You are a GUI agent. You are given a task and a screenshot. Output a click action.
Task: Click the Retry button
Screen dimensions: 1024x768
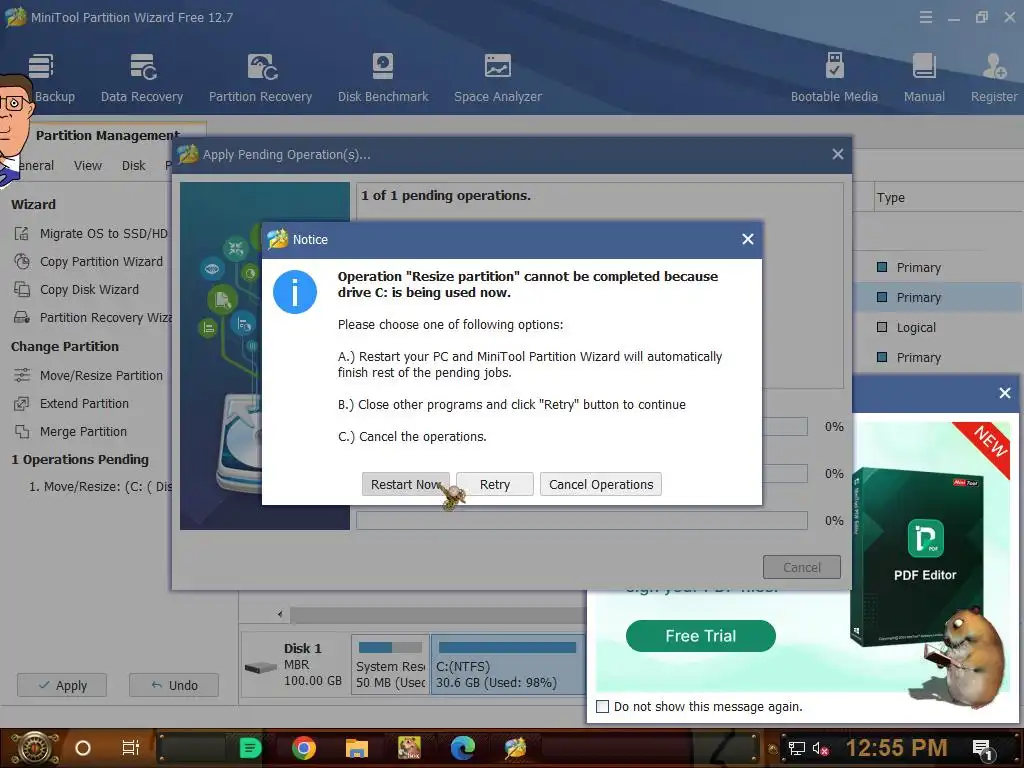click(x=494, y=484)
